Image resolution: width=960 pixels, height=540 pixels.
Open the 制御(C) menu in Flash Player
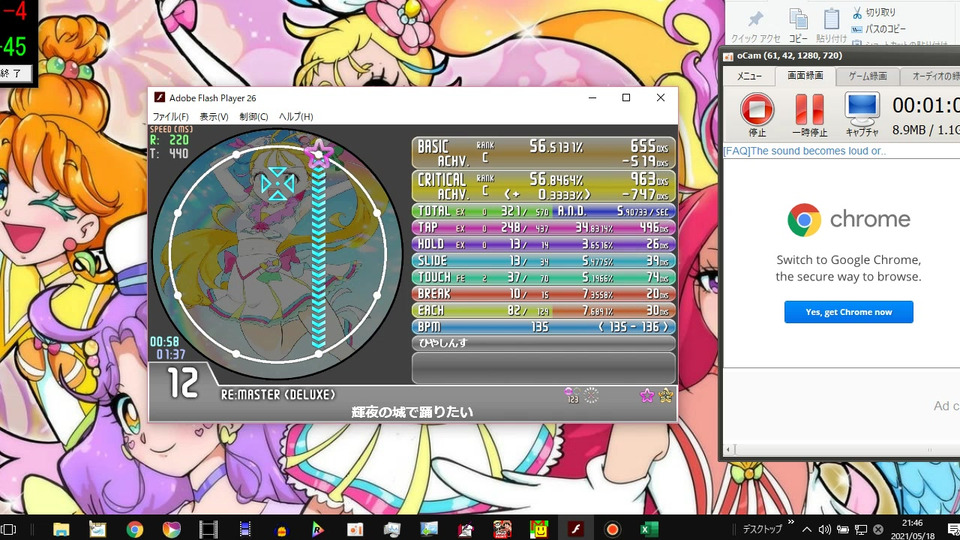253,116
